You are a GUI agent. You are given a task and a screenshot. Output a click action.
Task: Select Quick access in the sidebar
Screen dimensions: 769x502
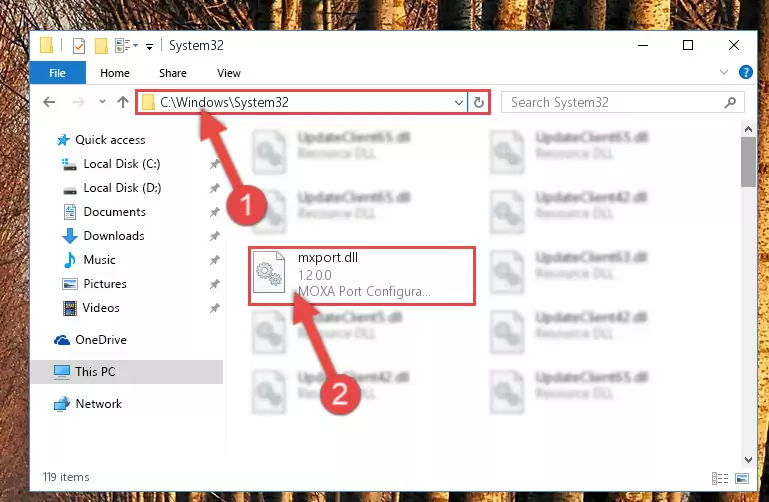point(101,140)
